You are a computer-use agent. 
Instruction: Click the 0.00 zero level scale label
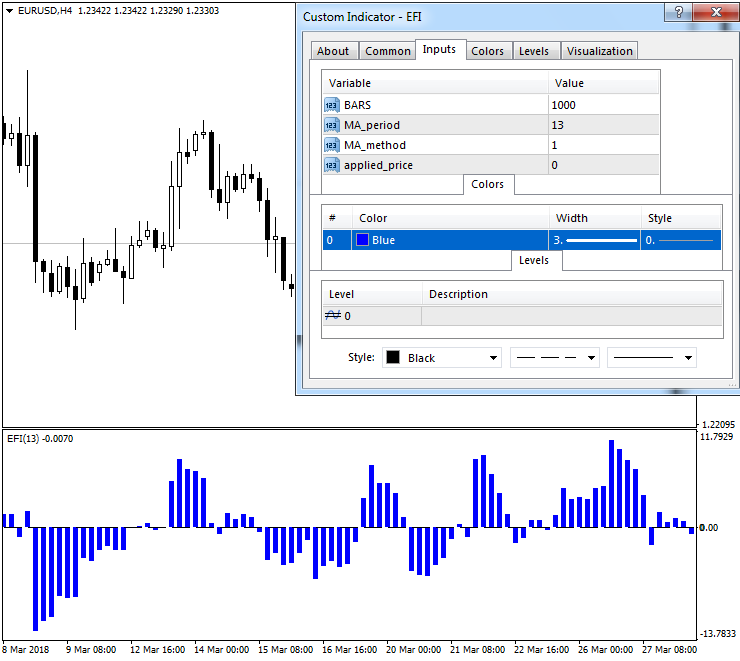[x=708, y=527]
